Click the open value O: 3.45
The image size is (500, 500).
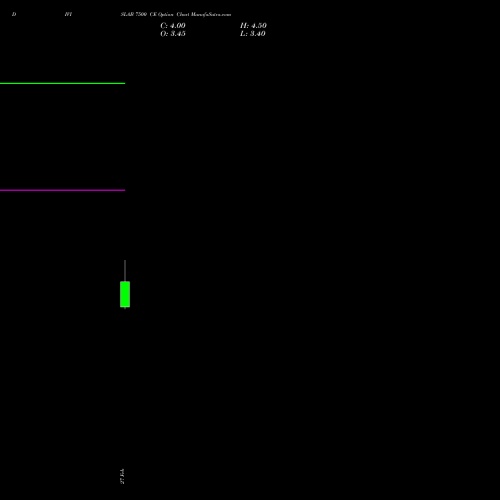point(173,34)
